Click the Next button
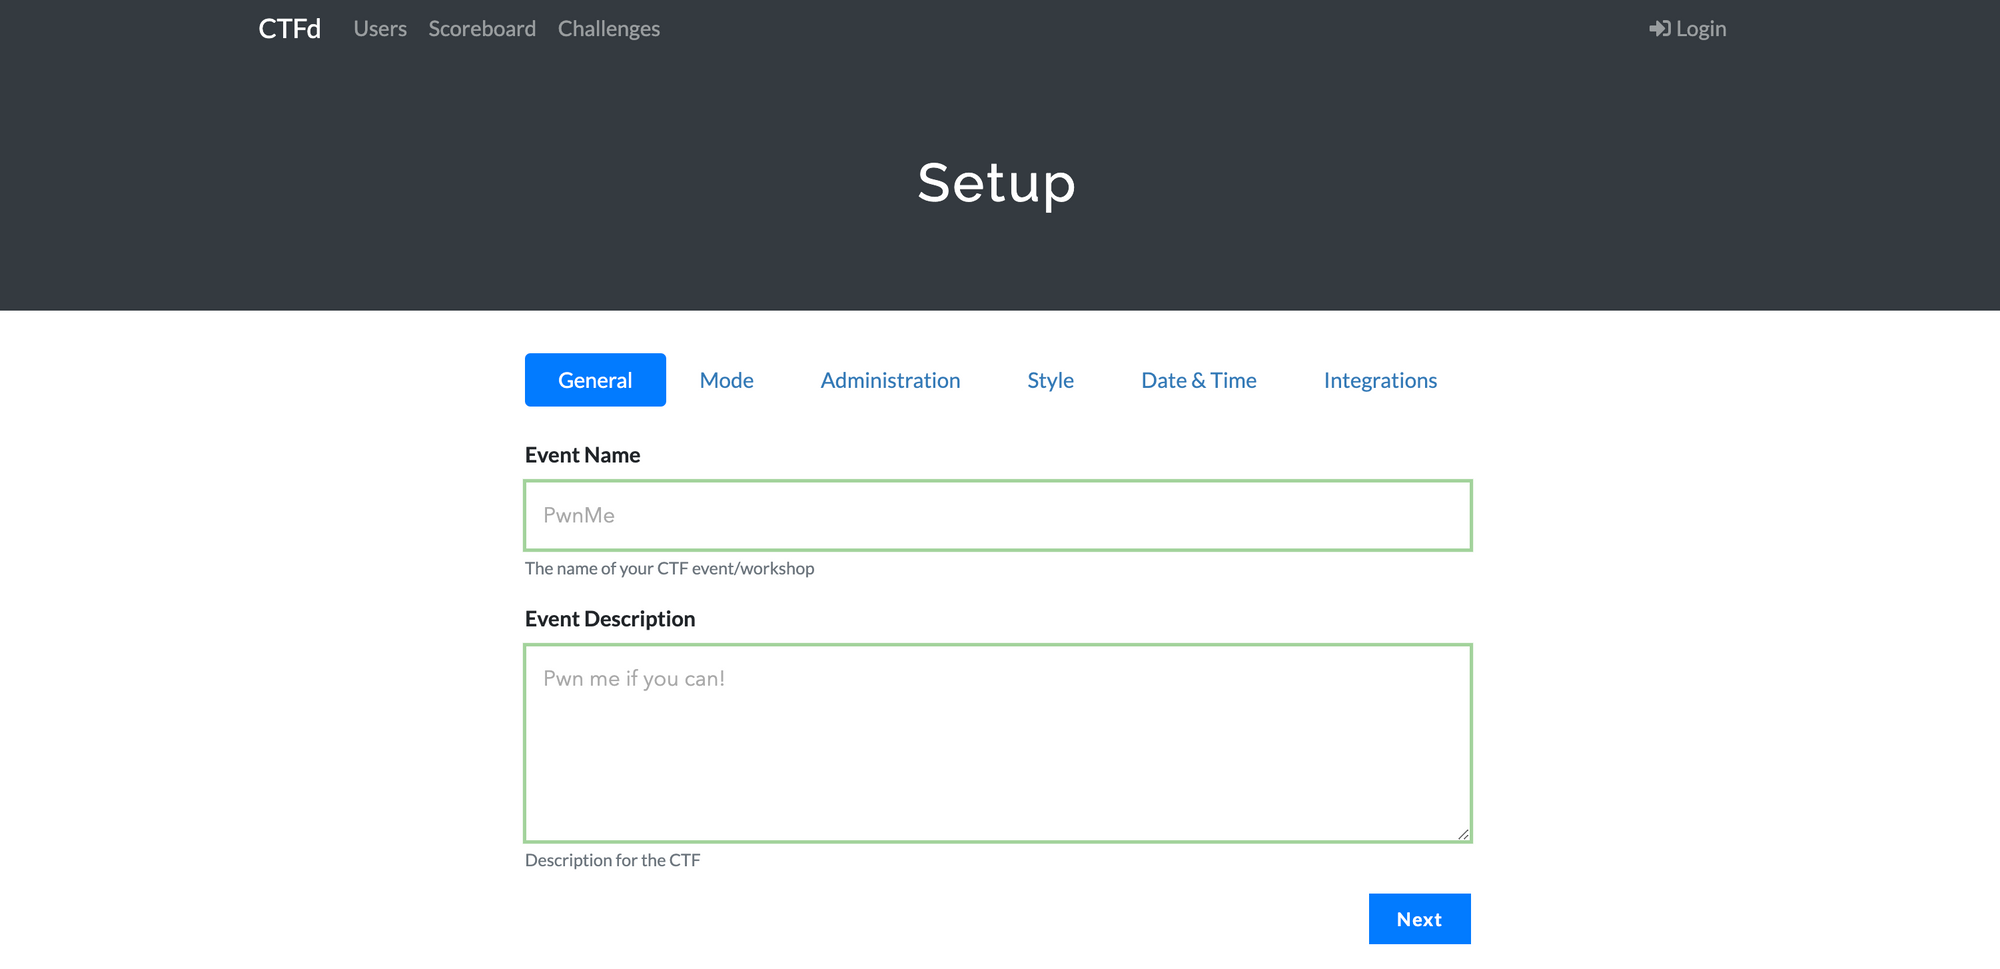Screen dimensions: 2000x969 point(1419,918)
